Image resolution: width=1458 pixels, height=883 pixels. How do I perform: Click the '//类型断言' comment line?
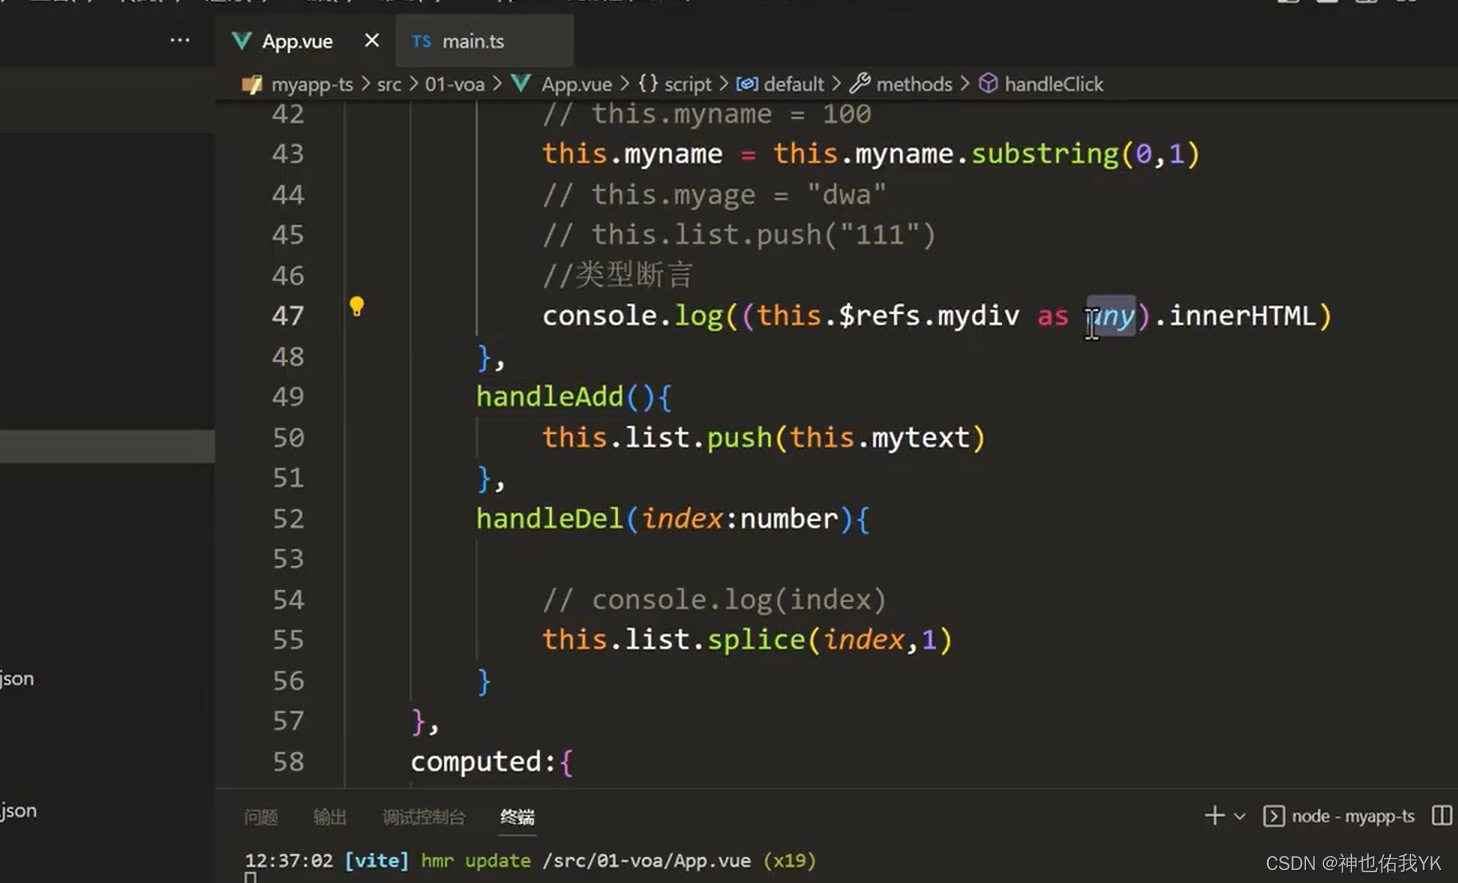point(618,275)
